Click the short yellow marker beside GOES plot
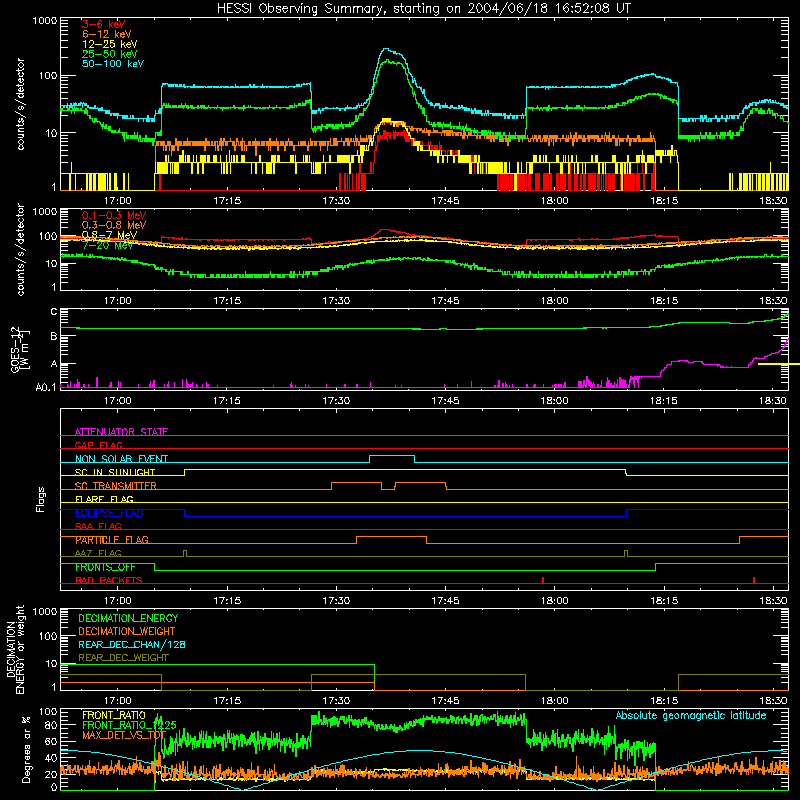The width and height of the screenshot is (800, 800). 779,364
